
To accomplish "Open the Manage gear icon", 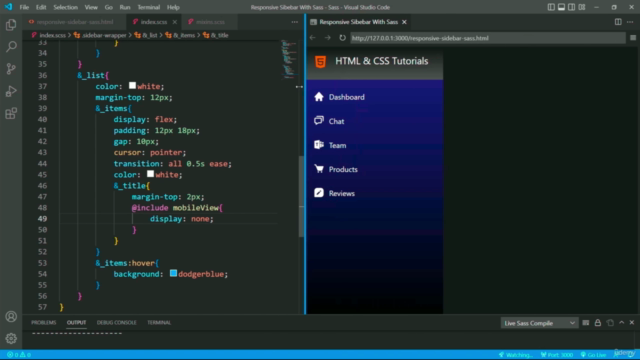I will click(x=11, y=338).
